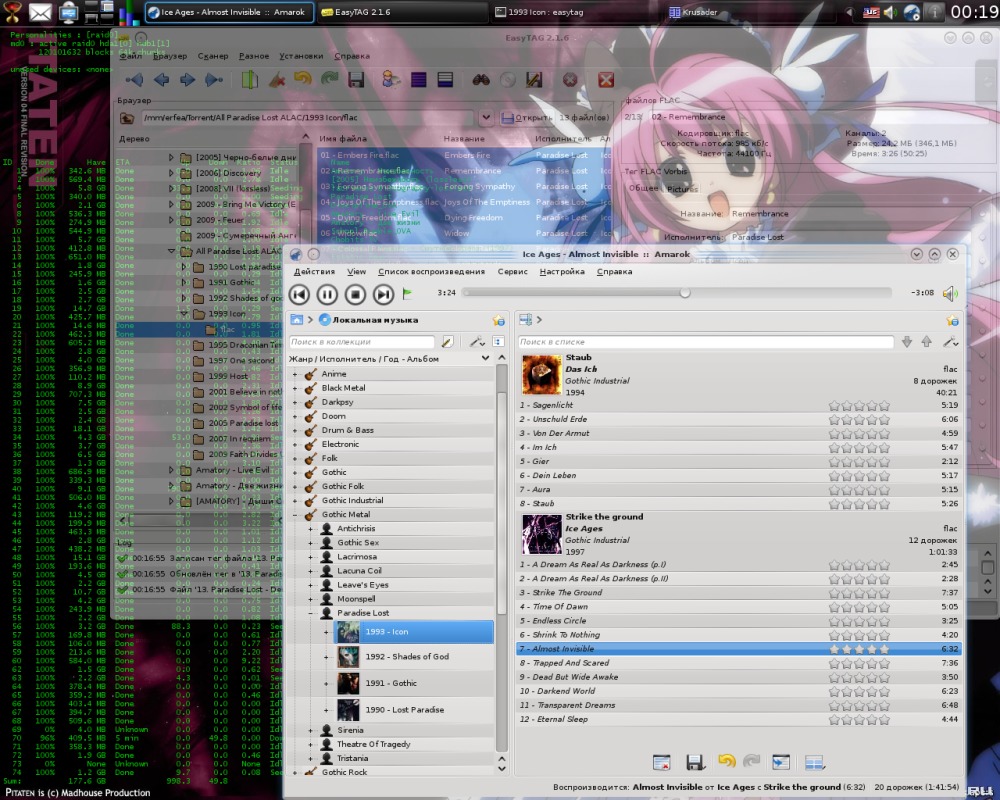The height and width of the screenshot is (800, 1000).
Task: Open collection wrench settings dropdown
Action: [x=477, y=342]
